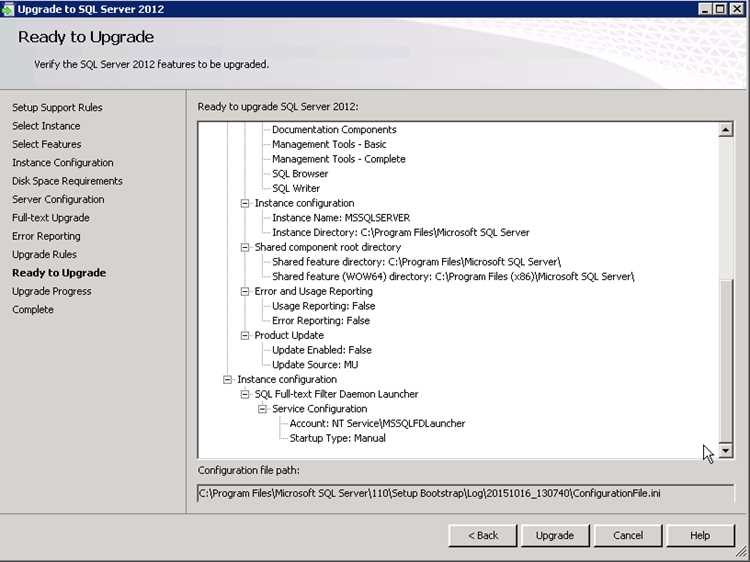The width and height of the screenshot is (750, 562).
Task: Select Shared feature directory row
Action: coord(417,262)
